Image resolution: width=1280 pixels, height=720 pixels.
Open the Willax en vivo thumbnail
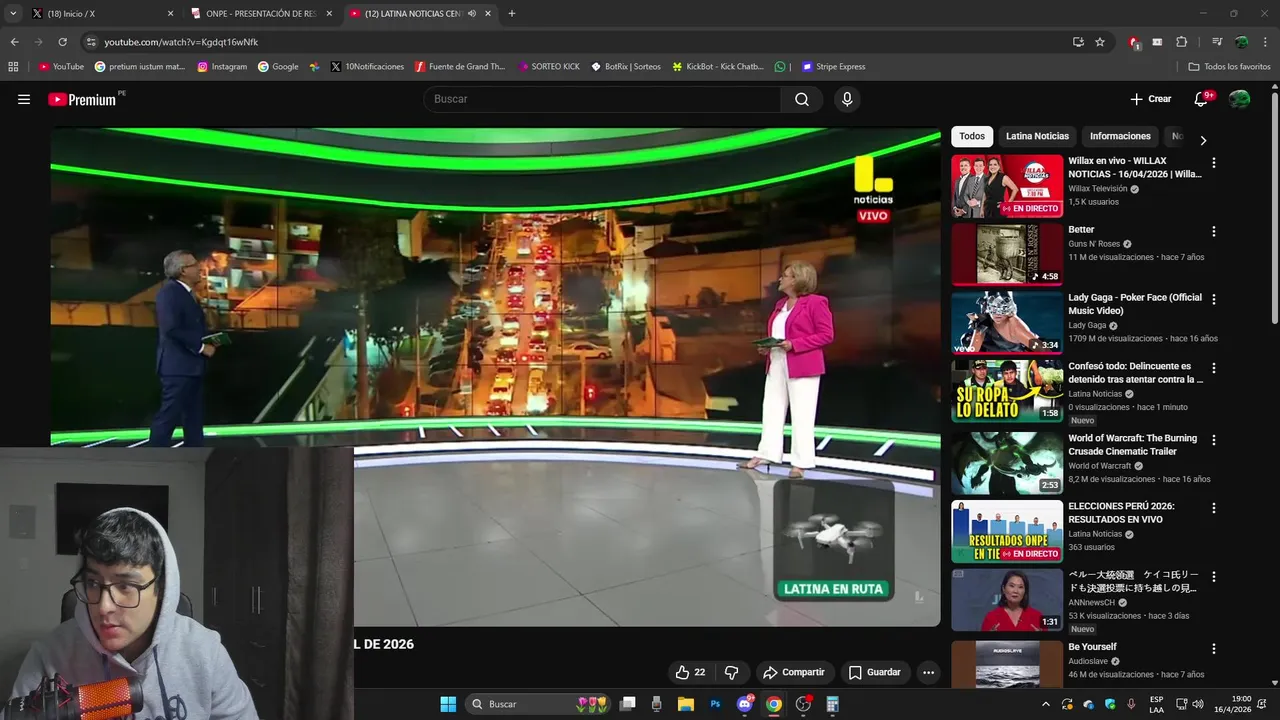tap(1007, 186)
